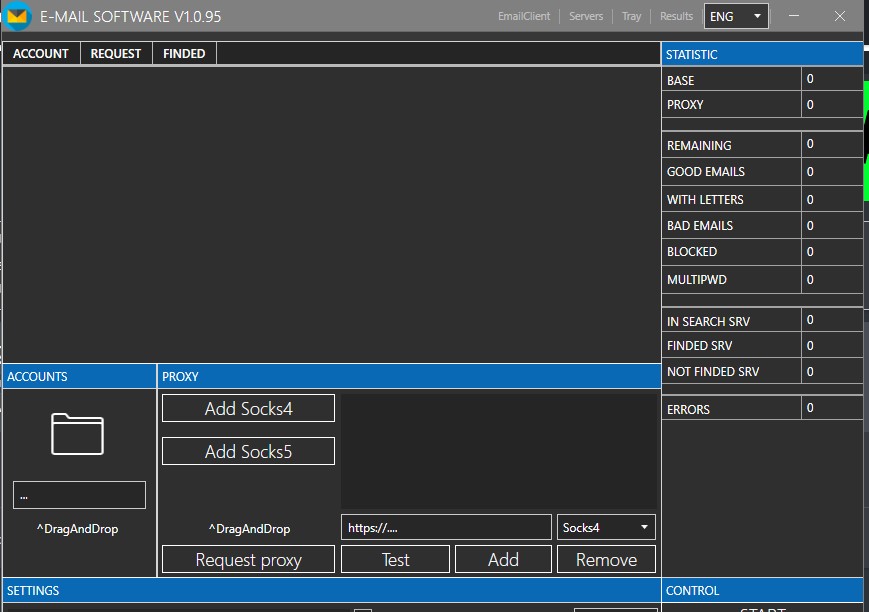Open the FINDED tab

coord(184,54)
